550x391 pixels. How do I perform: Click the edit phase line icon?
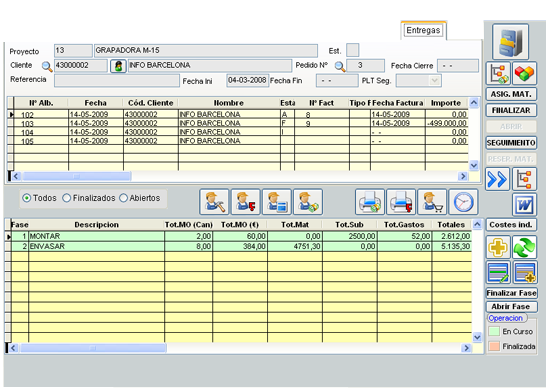(498, 273)
